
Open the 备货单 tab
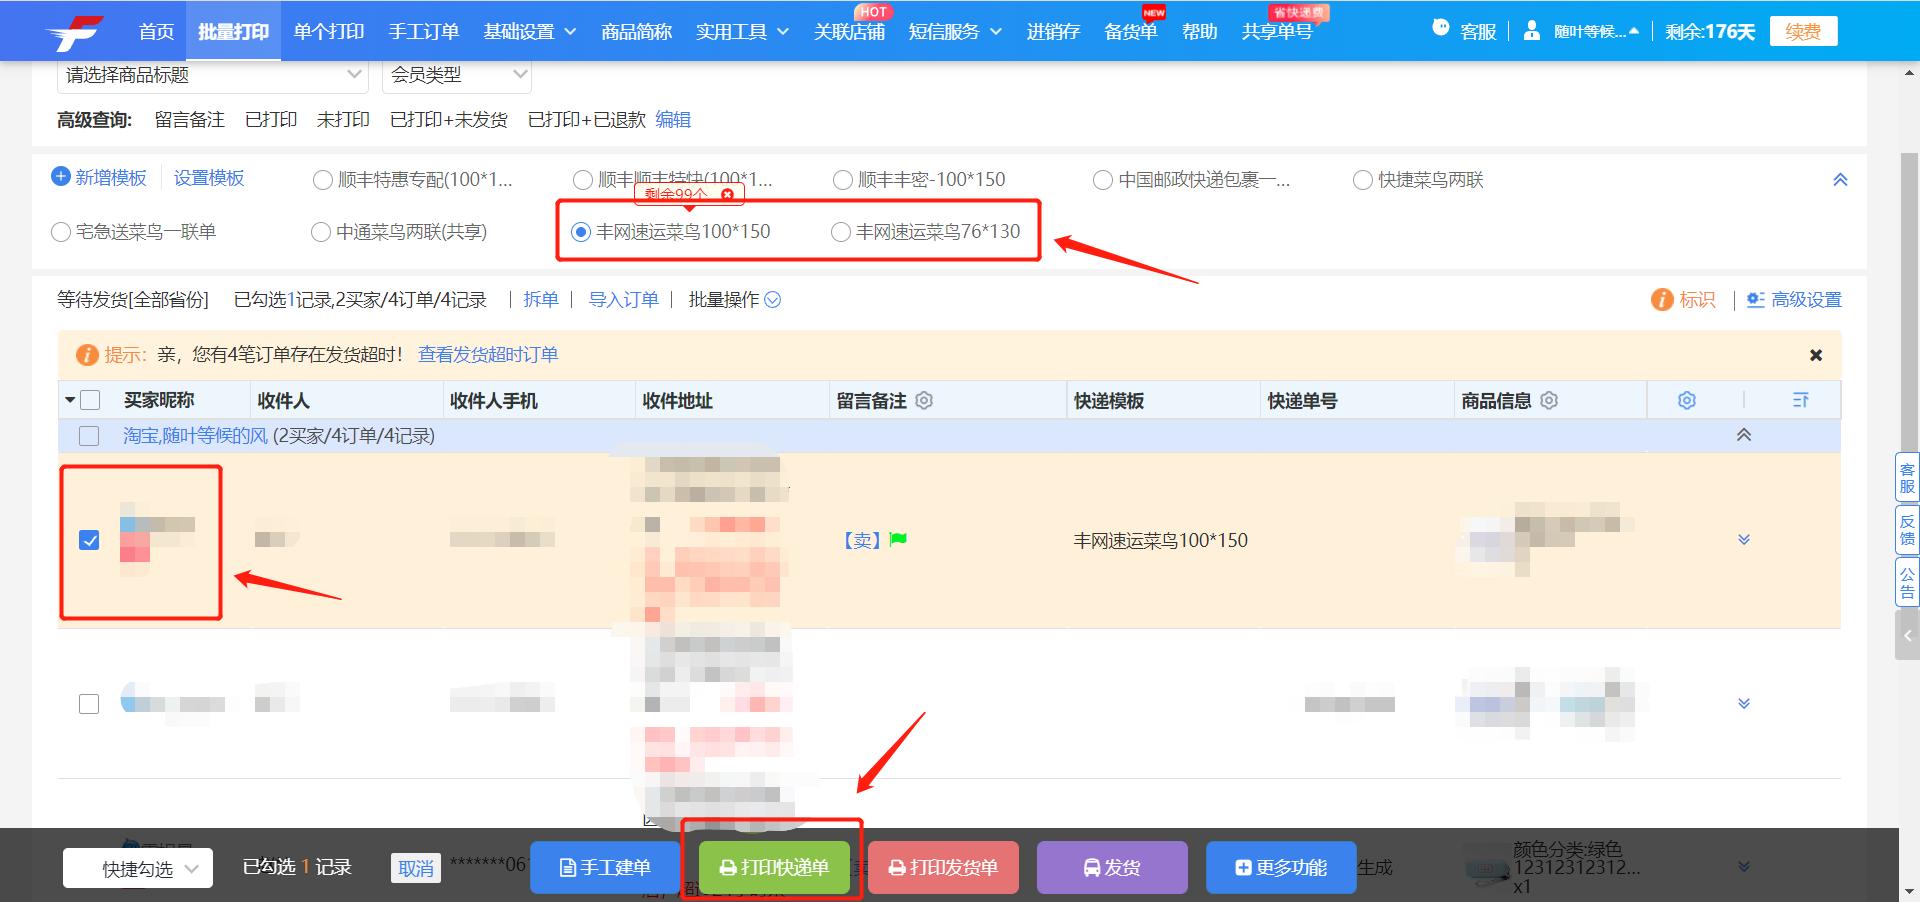click(1130, 32)
